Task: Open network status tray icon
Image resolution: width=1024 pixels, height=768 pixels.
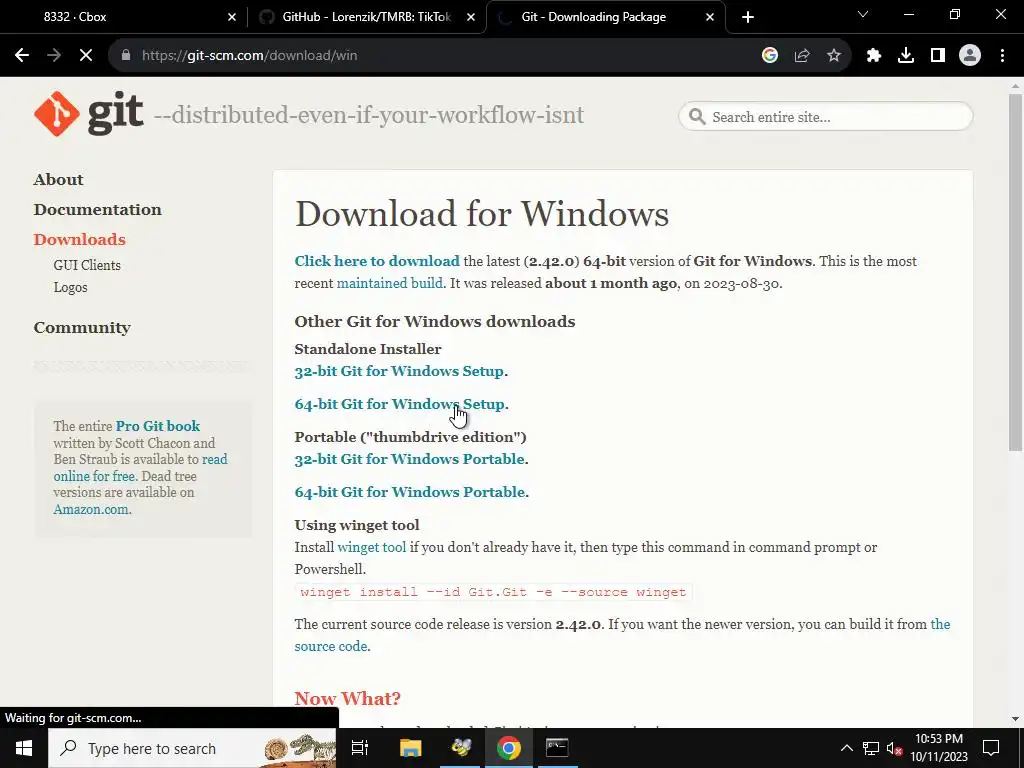Action: [x=871, y=748]
